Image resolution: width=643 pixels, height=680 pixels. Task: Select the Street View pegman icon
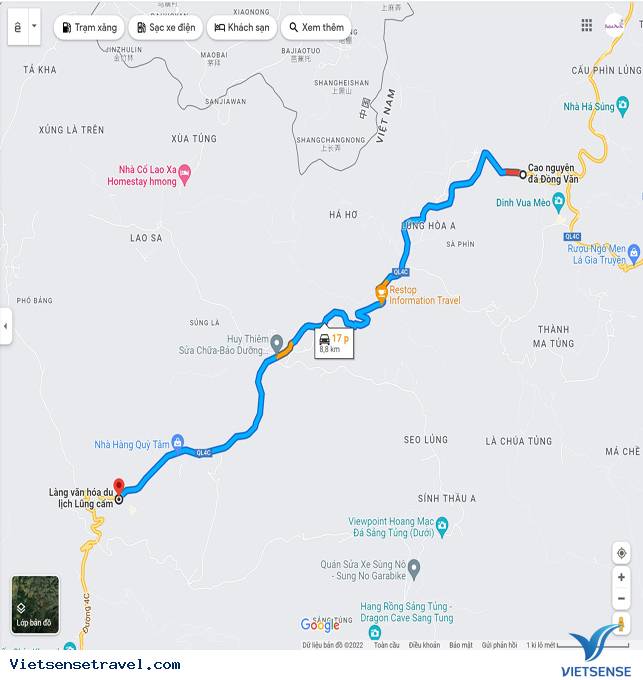[621, 624]
